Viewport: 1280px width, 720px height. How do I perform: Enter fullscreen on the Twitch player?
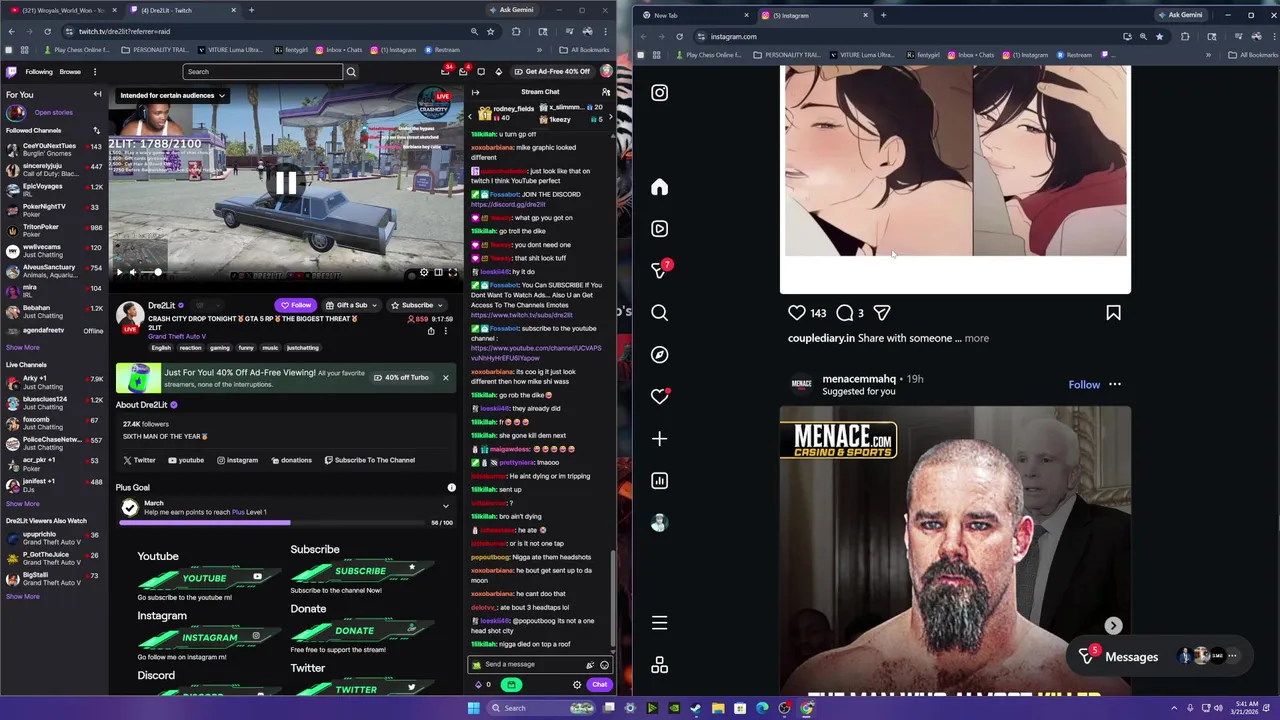click(x=452, y=272)
